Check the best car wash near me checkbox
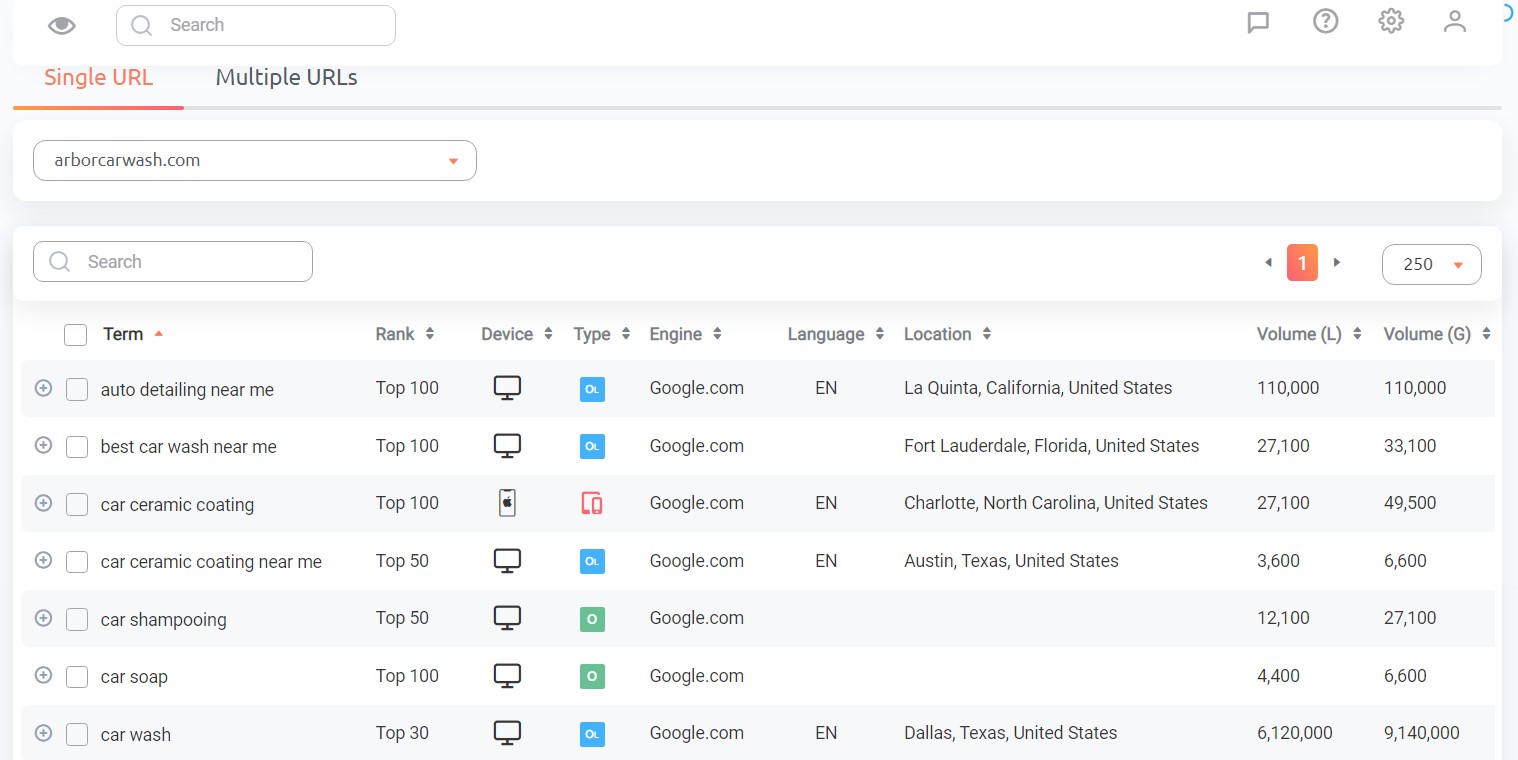Screen dimensions: 1518x760 pos(77,447)
